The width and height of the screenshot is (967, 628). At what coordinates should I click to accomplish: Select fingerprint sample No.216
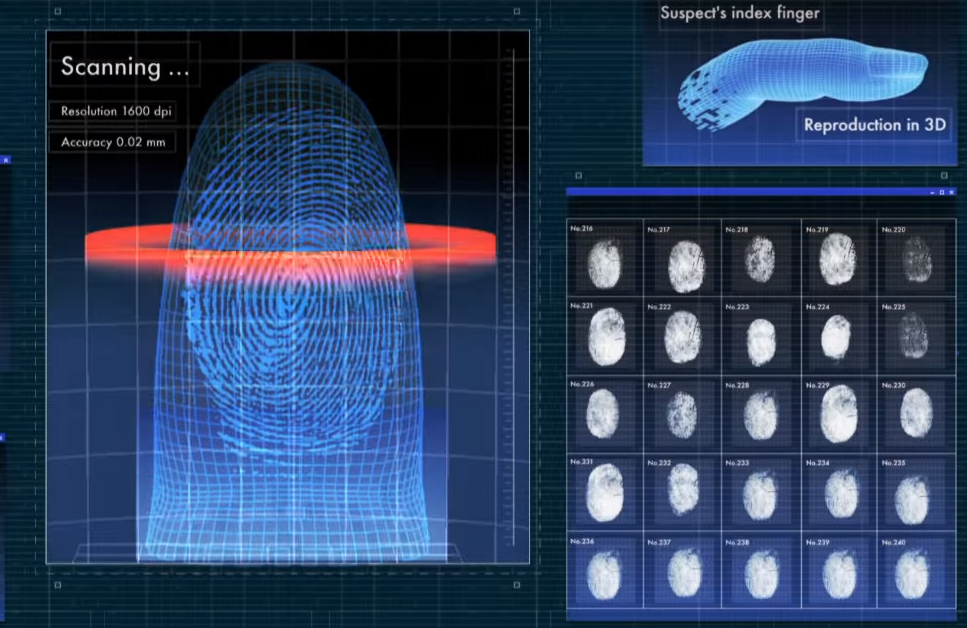click(605, 264)
